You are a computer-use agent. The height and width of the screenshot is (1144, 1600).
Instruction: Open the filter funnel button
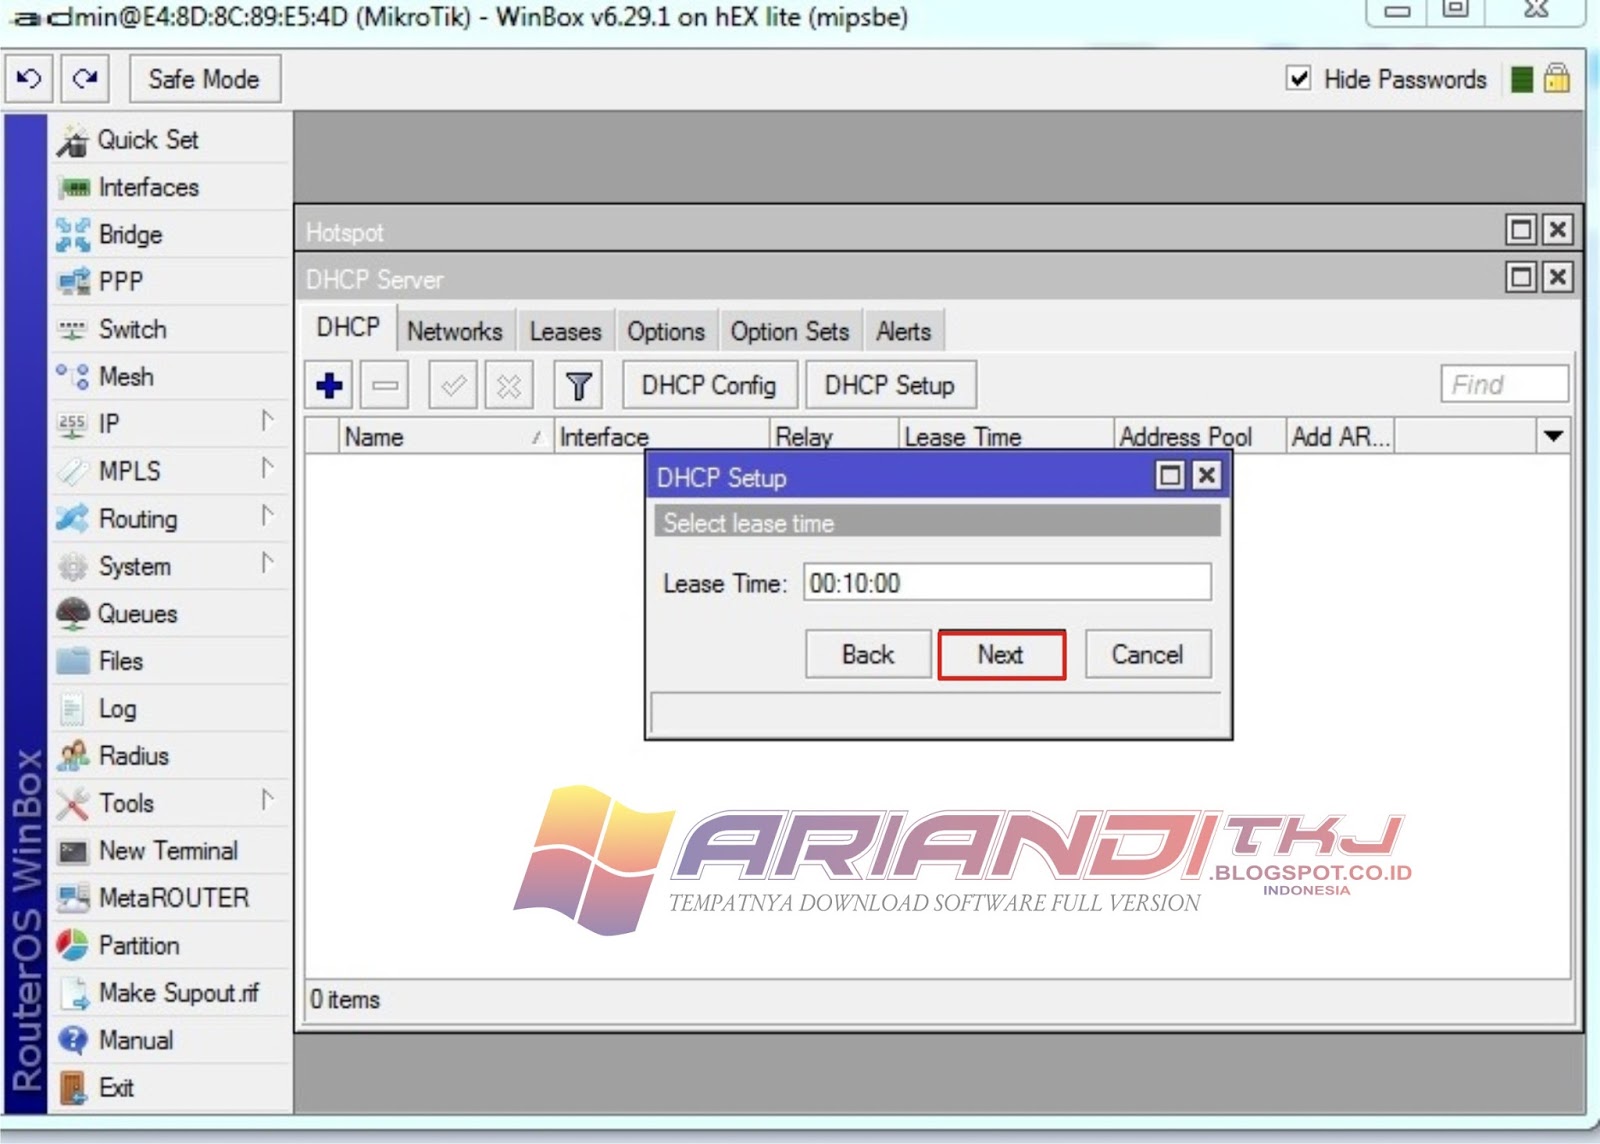pos(578,385)
